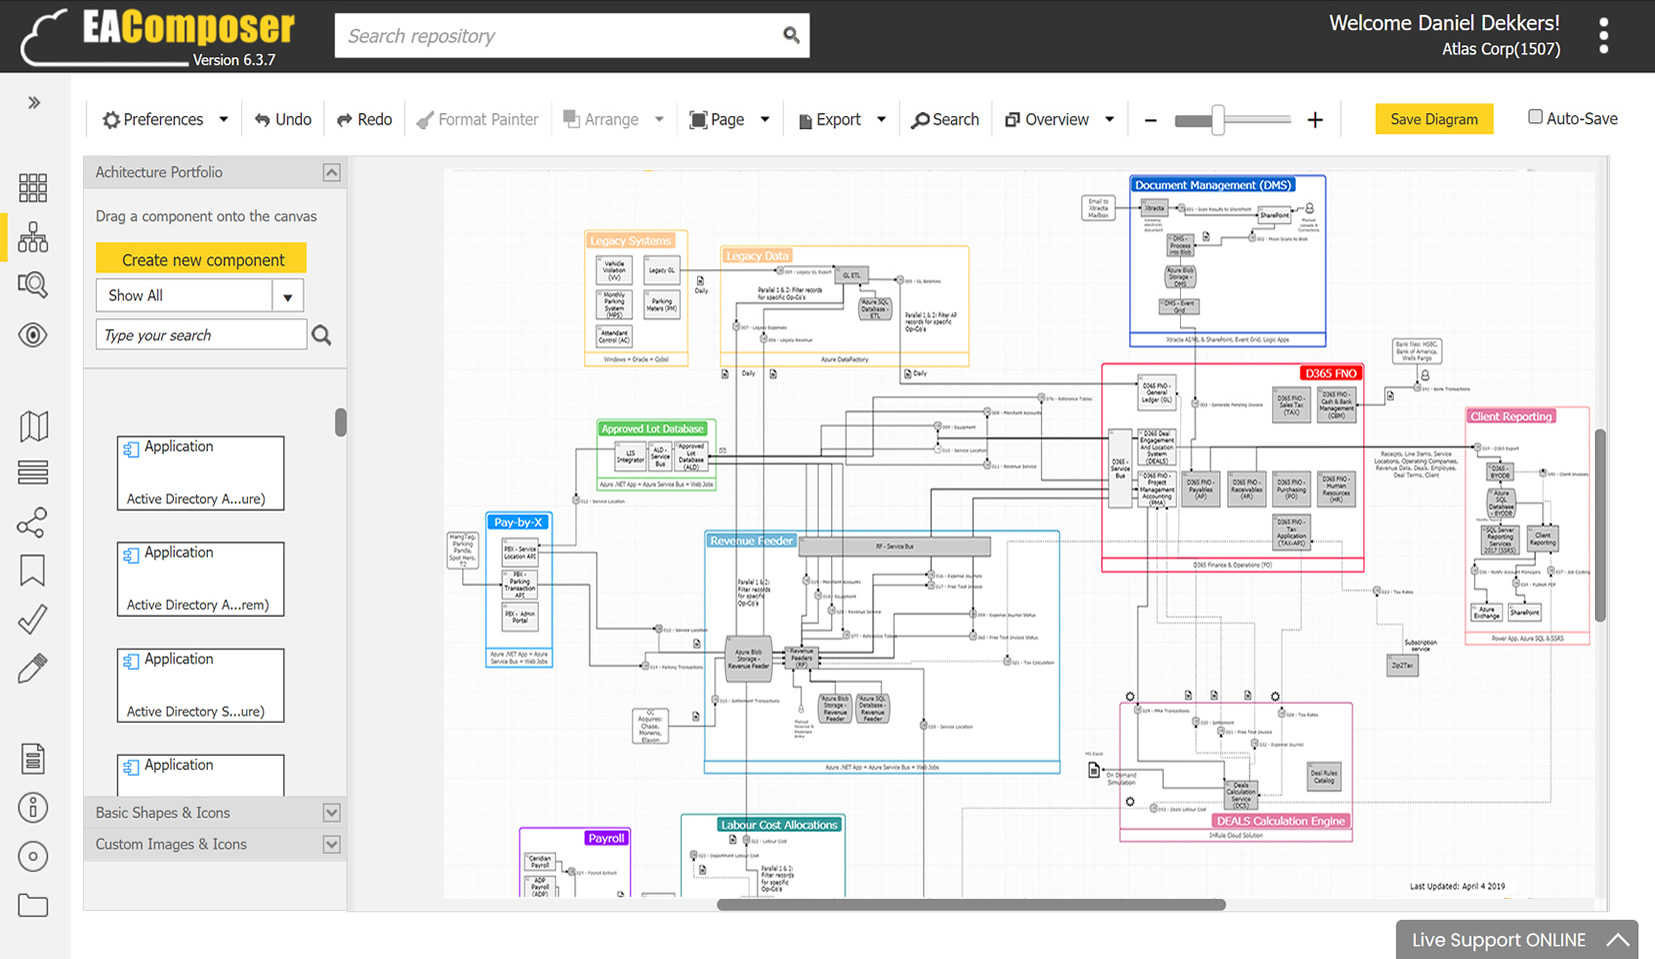Collapse the Achitecture Portfolio panel
The height and width of the screenshot is (959, 1655).
click(x=332, y=172)
